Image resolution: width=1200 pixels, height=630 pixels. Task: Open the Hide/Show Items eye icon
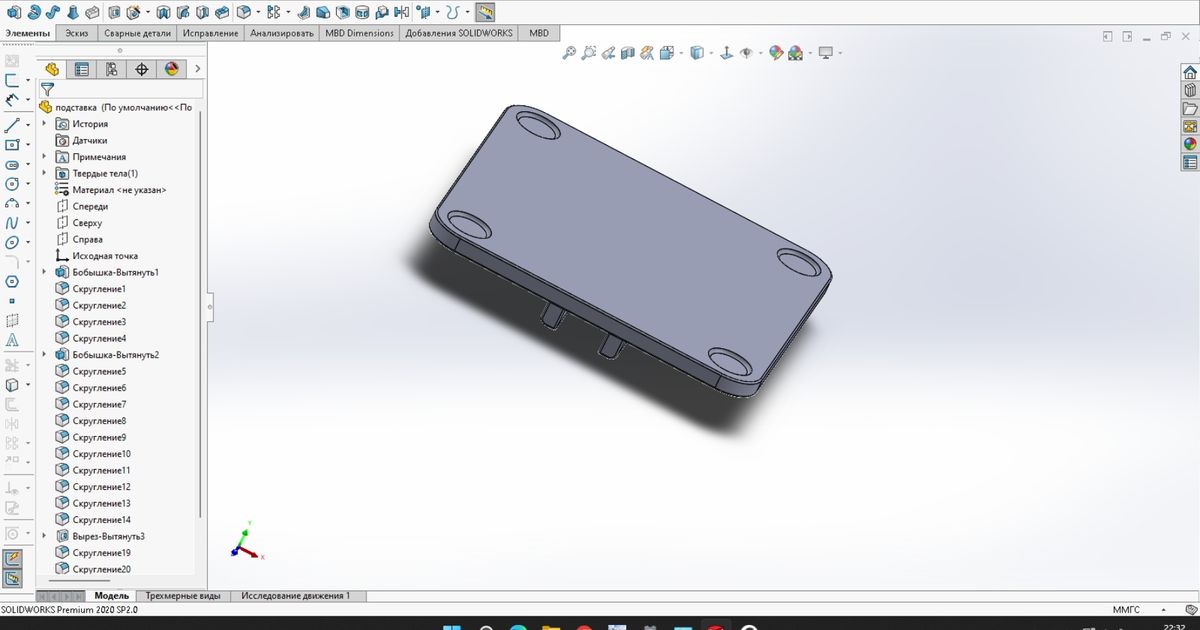[746, 53]
